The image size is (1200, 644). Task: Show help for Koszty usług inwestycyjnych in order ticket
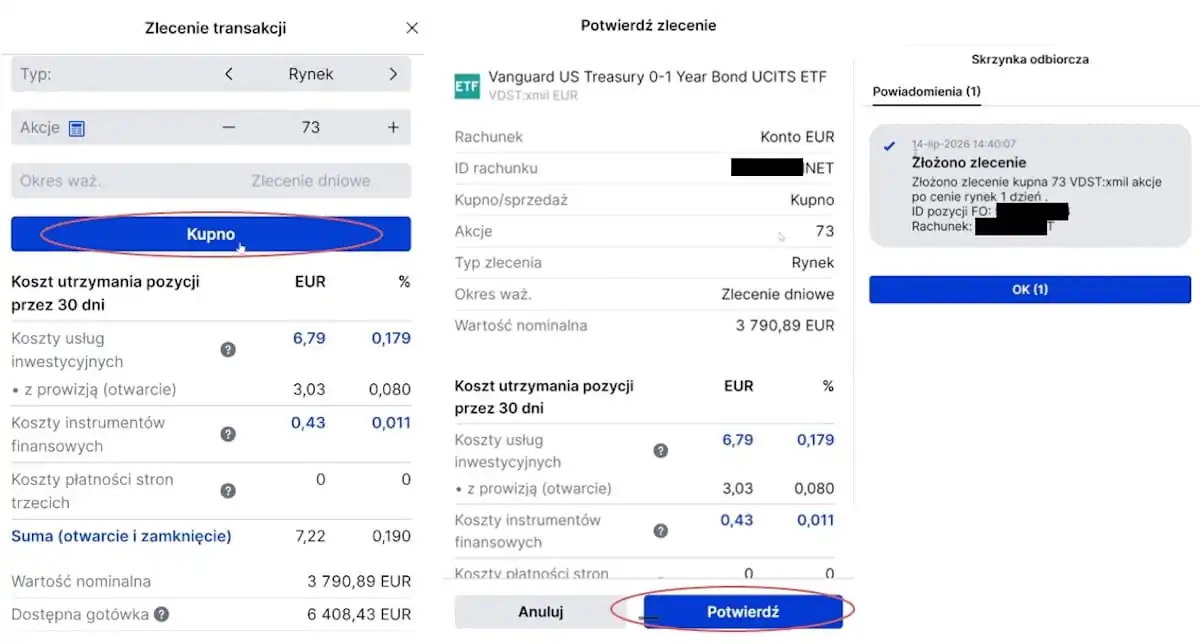click(x=228, y=349)
